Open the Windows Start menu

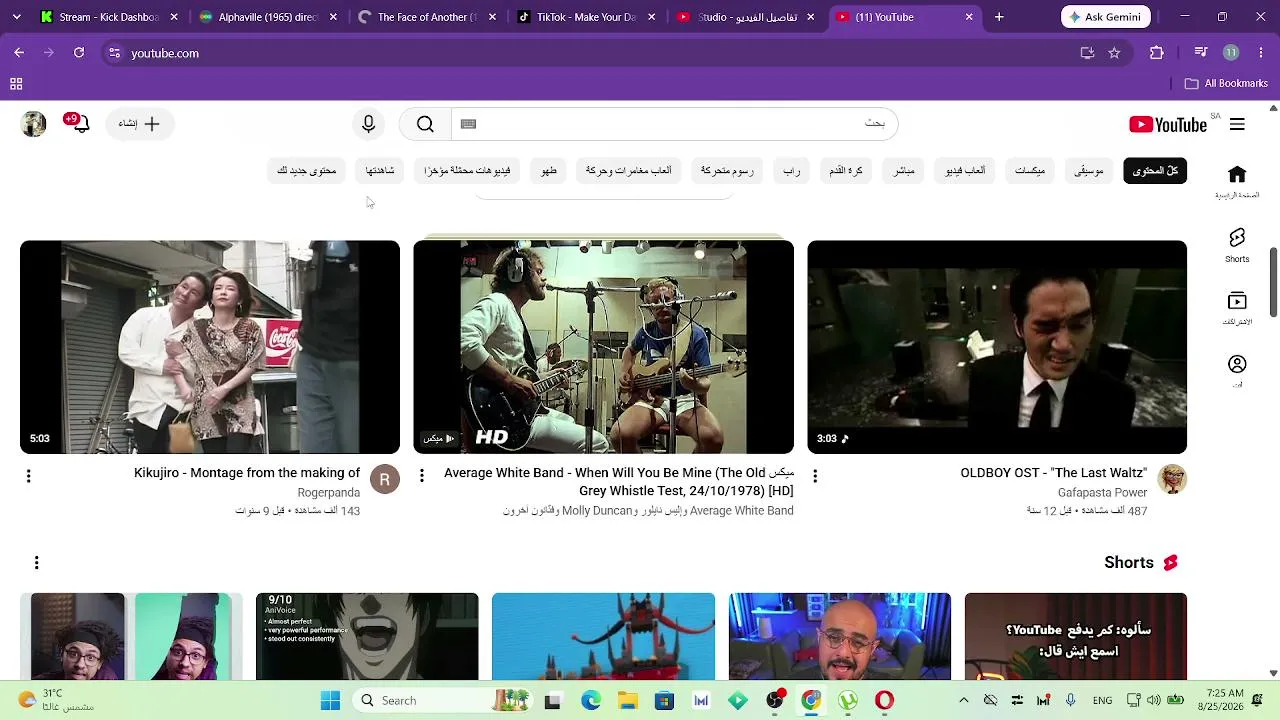tap(330, 700)
